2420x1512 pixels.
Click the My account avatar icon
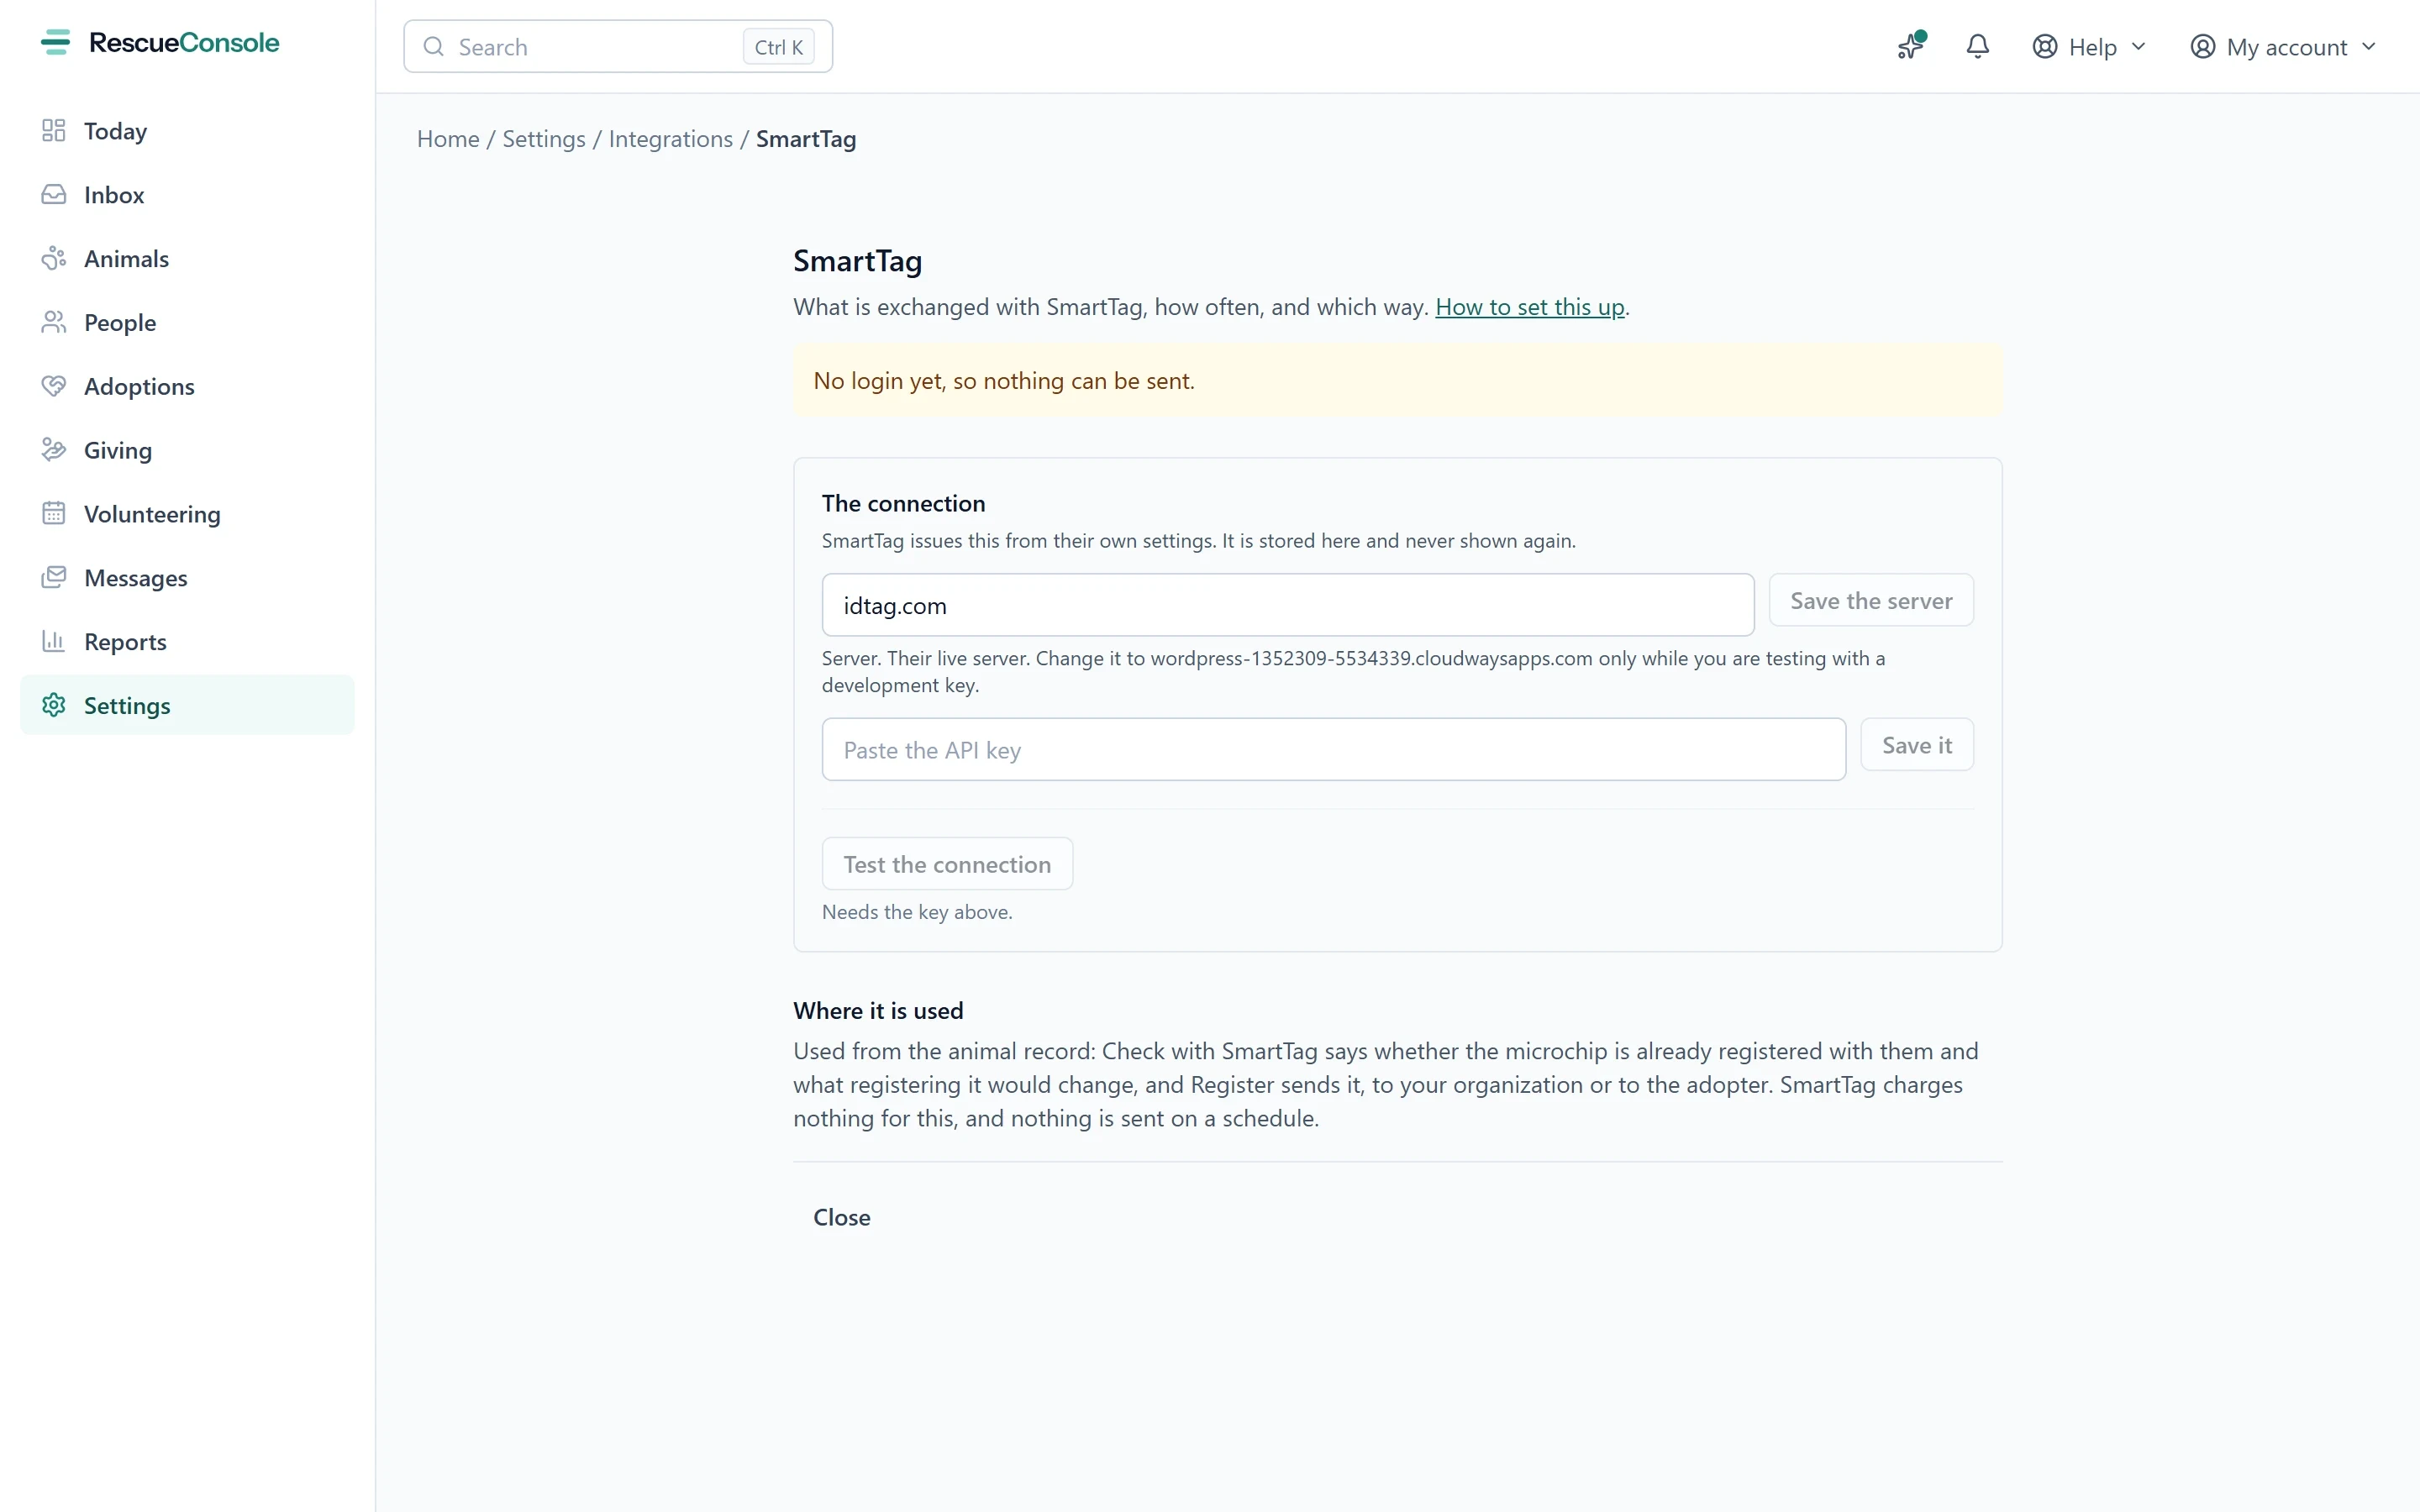tap(2203, 47)
